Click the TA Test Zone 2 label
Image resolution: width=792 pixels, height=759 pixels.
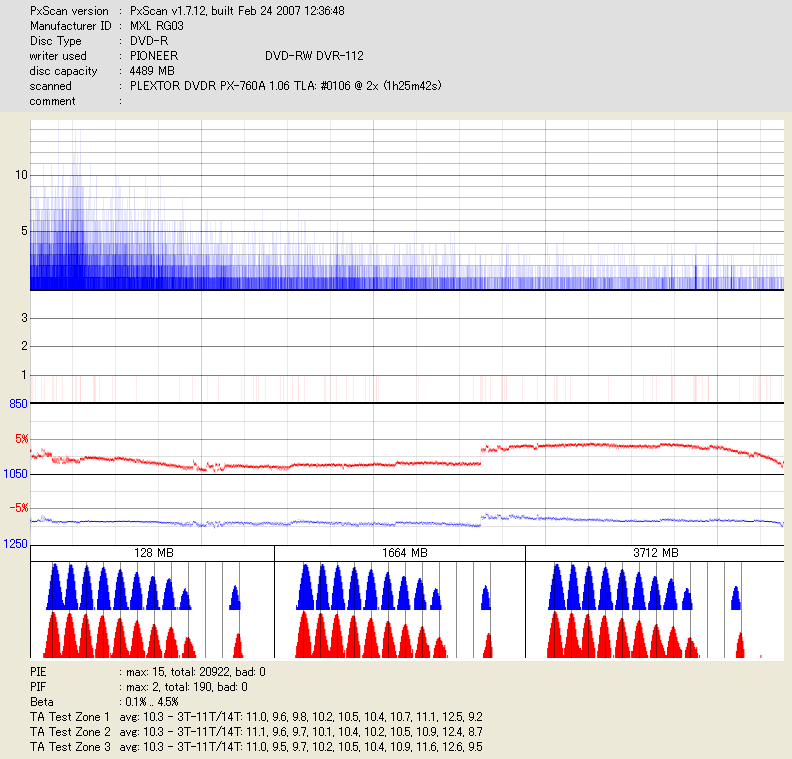70,732
